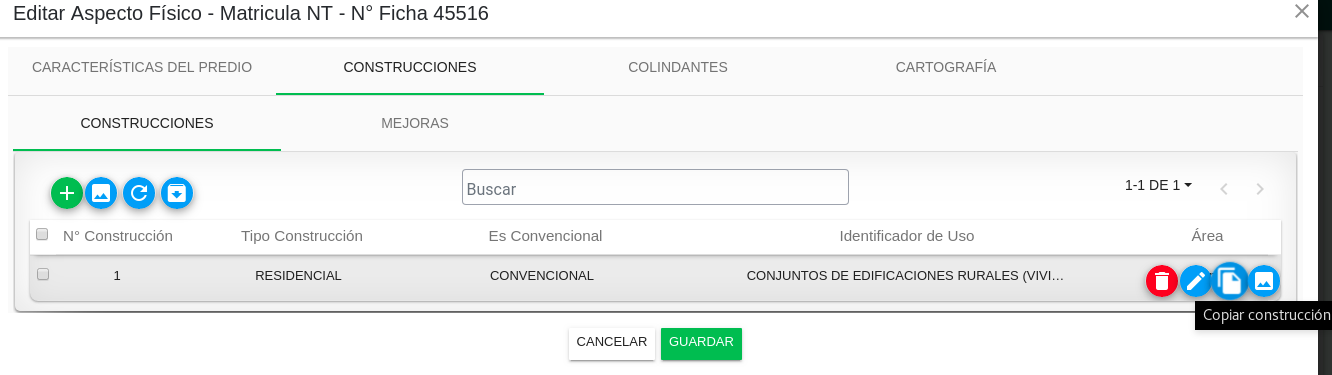The image size is (1332, 375).
Task: Click the archive box icon in toolbar
Action: pos(177,193)
